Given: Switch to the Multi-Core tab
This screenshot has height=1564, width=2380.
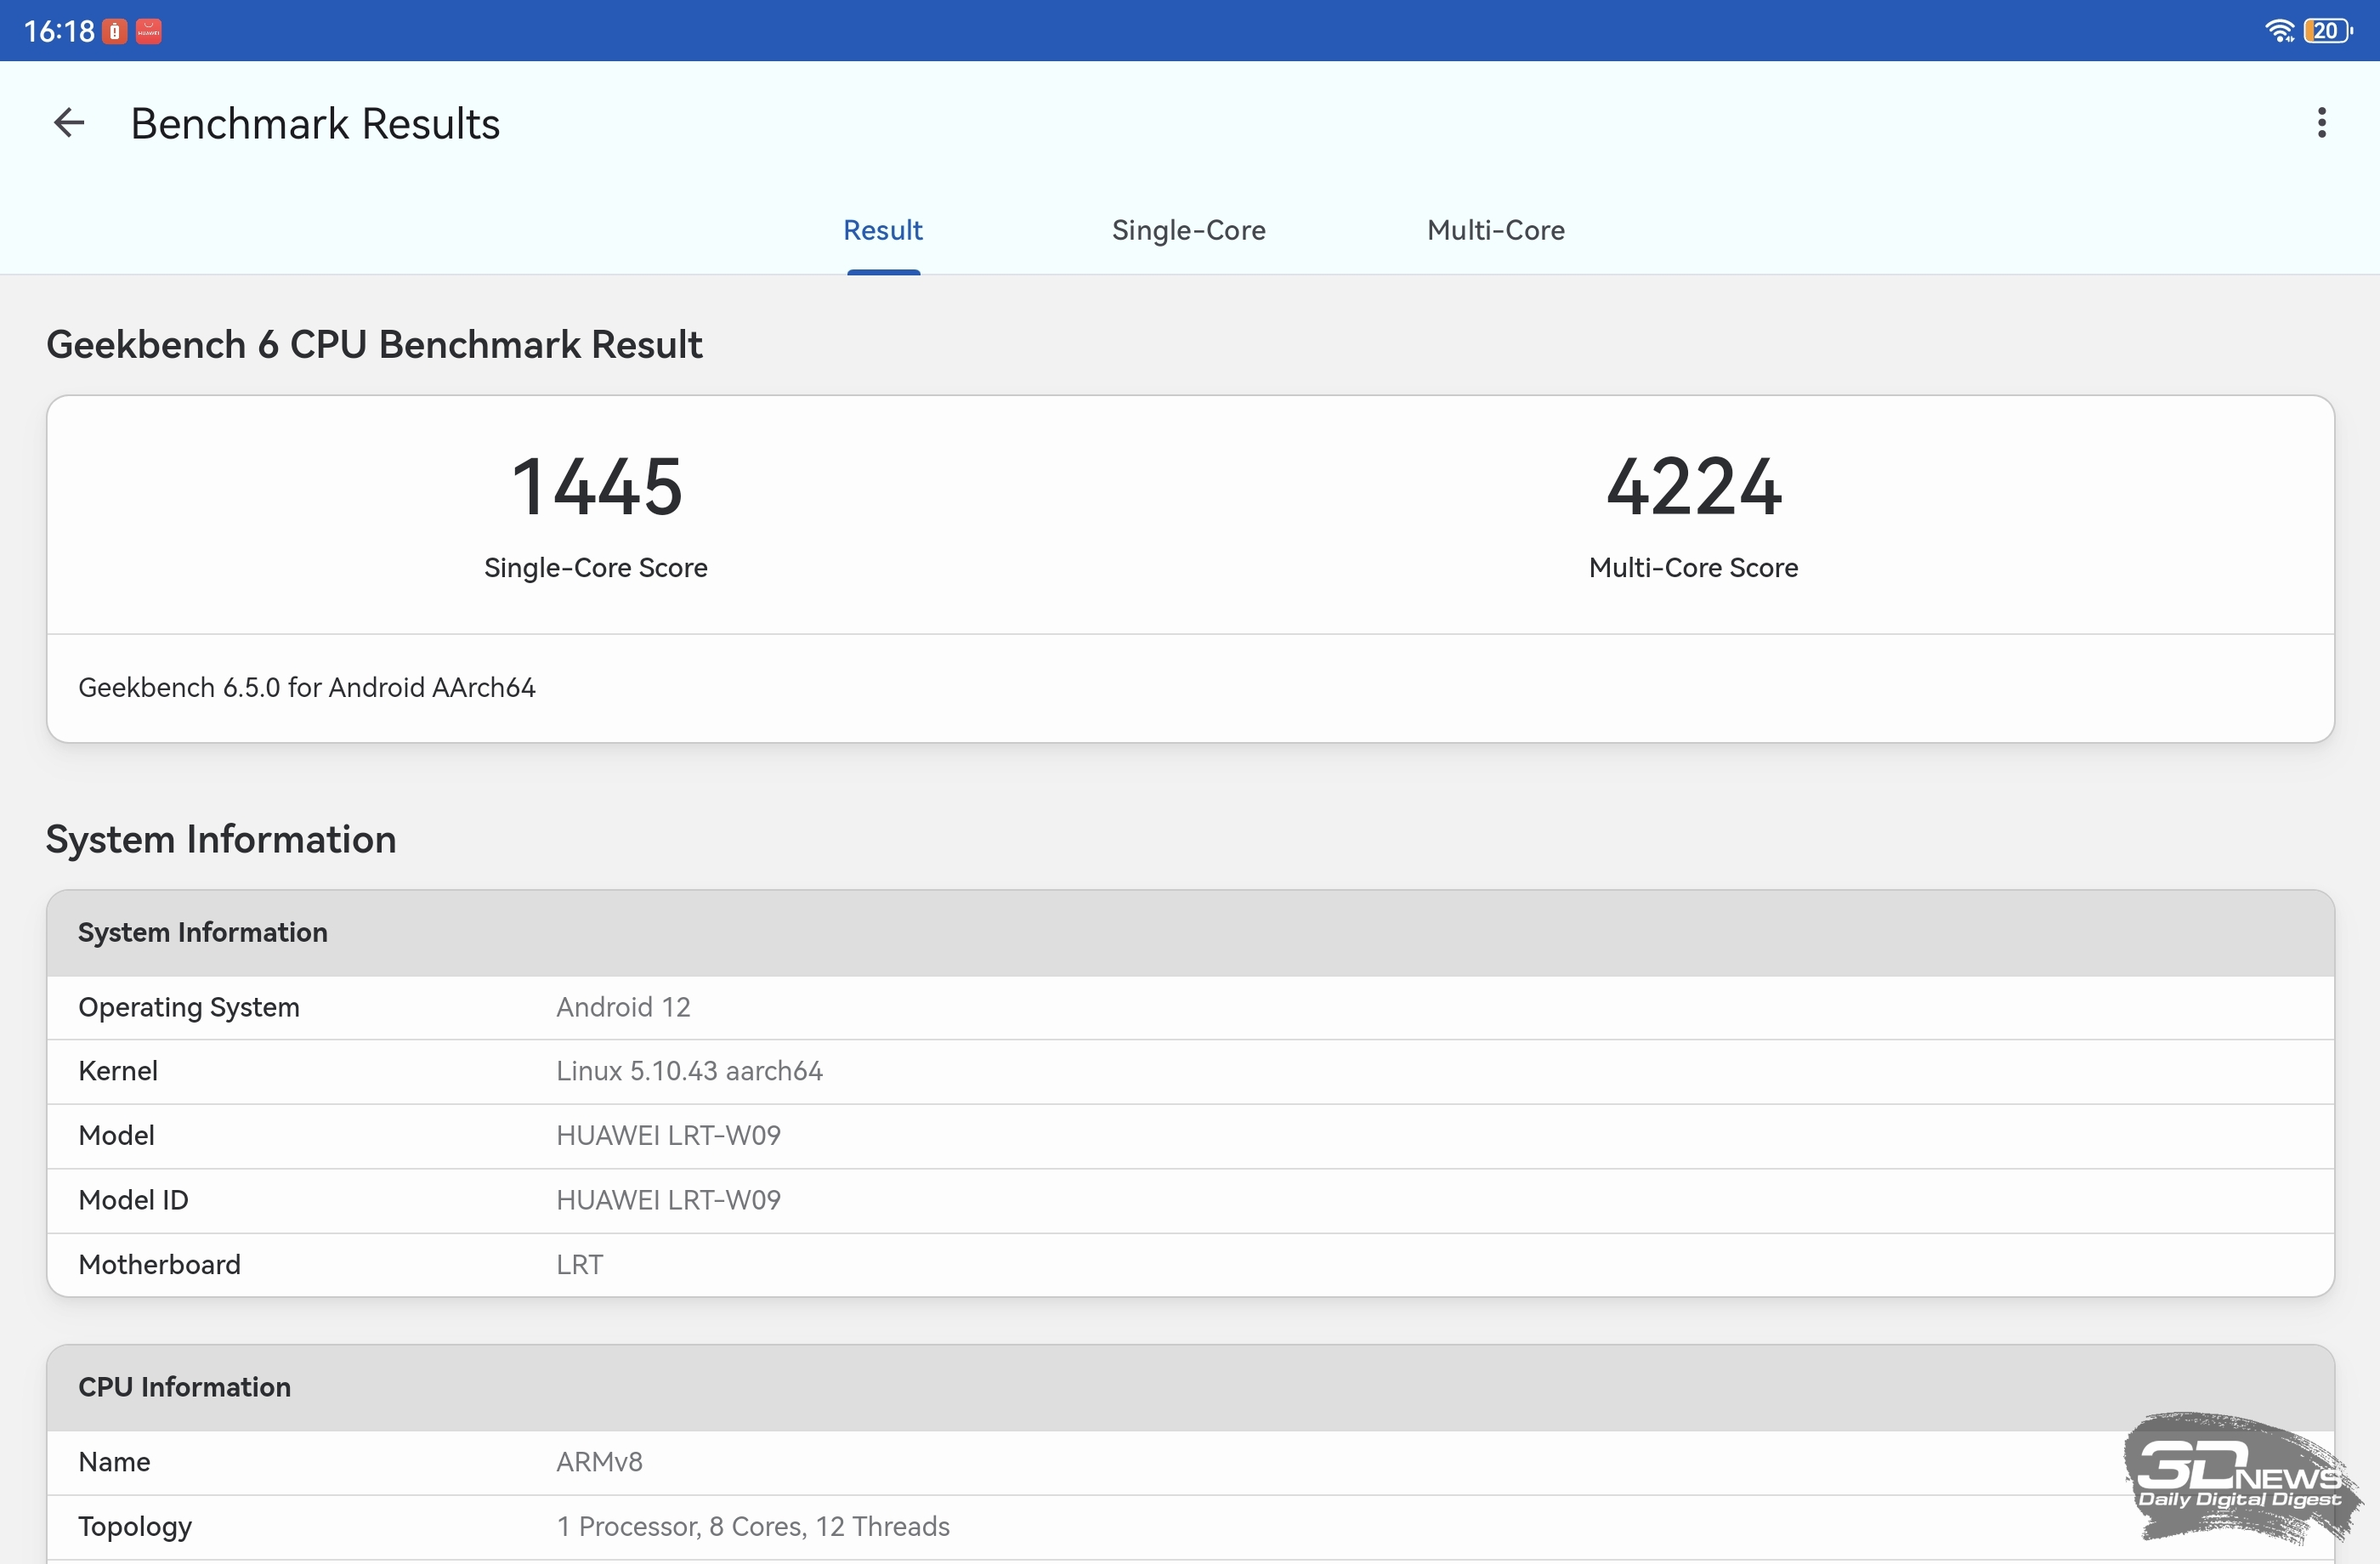Looking at the screenshot, I should [1495, 230].
